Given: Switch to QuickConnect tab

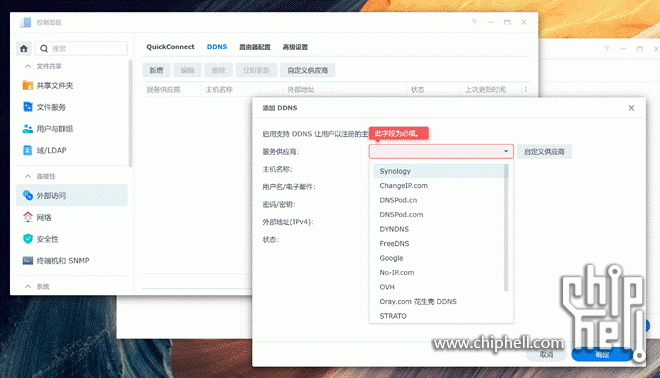Looking at the screenshot, I should [170, 47].
